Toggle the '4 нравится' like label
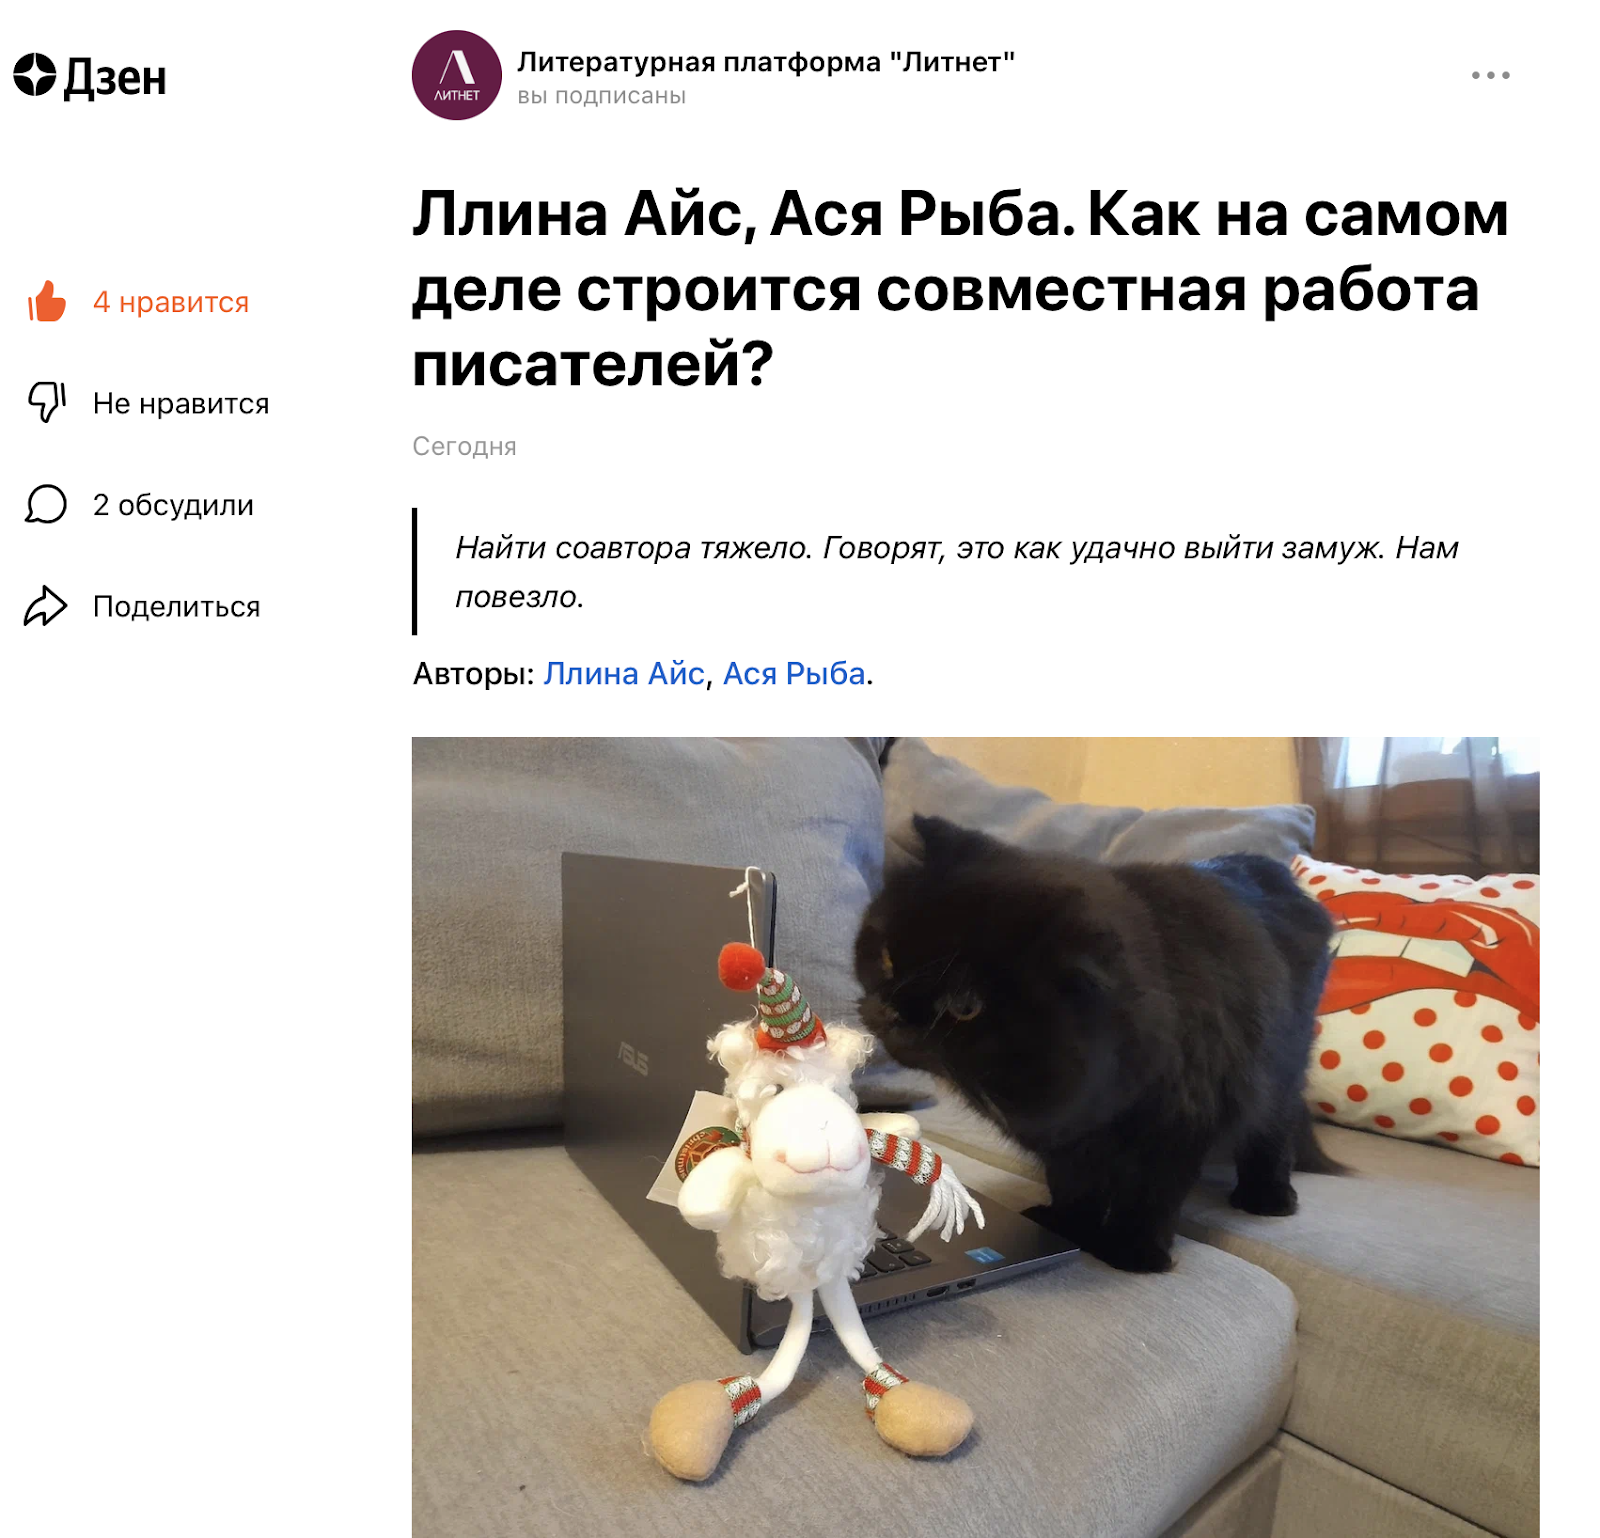The image size is (1600, 1538). click(x=171, y=302)
